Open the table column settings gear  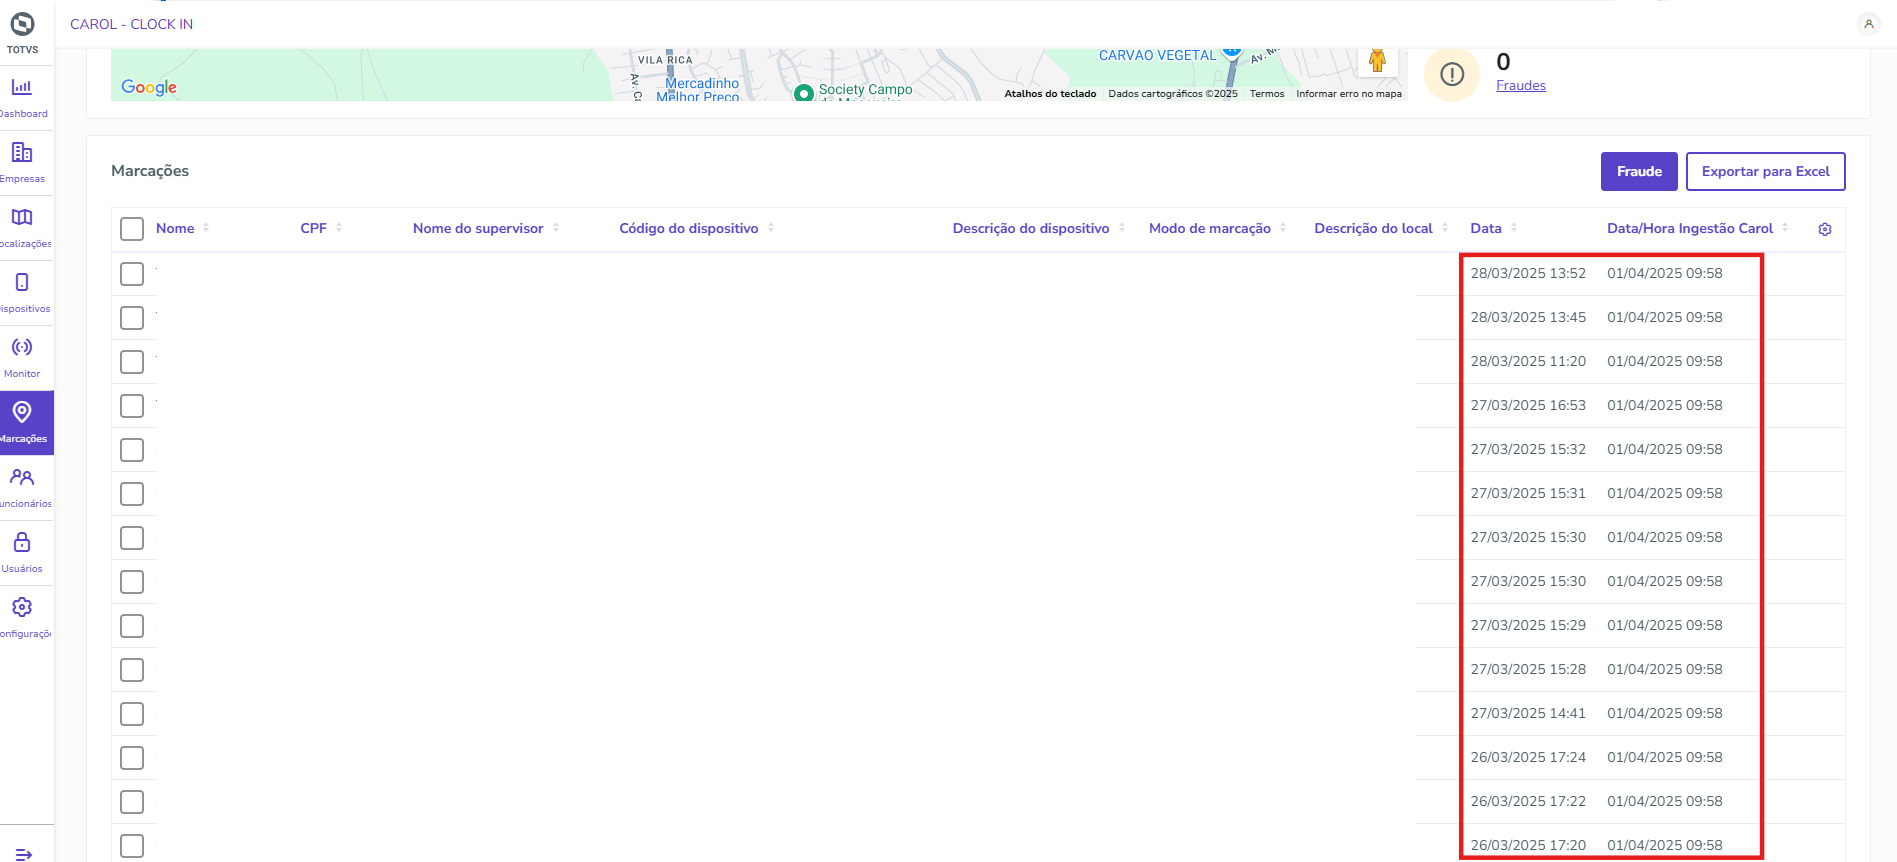pyautogui.click(x=1825, y=229)
